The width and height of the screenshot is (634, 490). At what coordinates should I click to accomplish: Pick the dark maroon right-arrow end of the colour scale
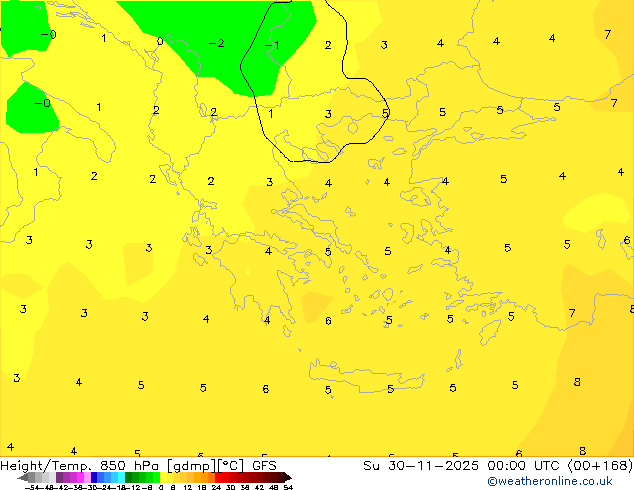pos(288,478)
